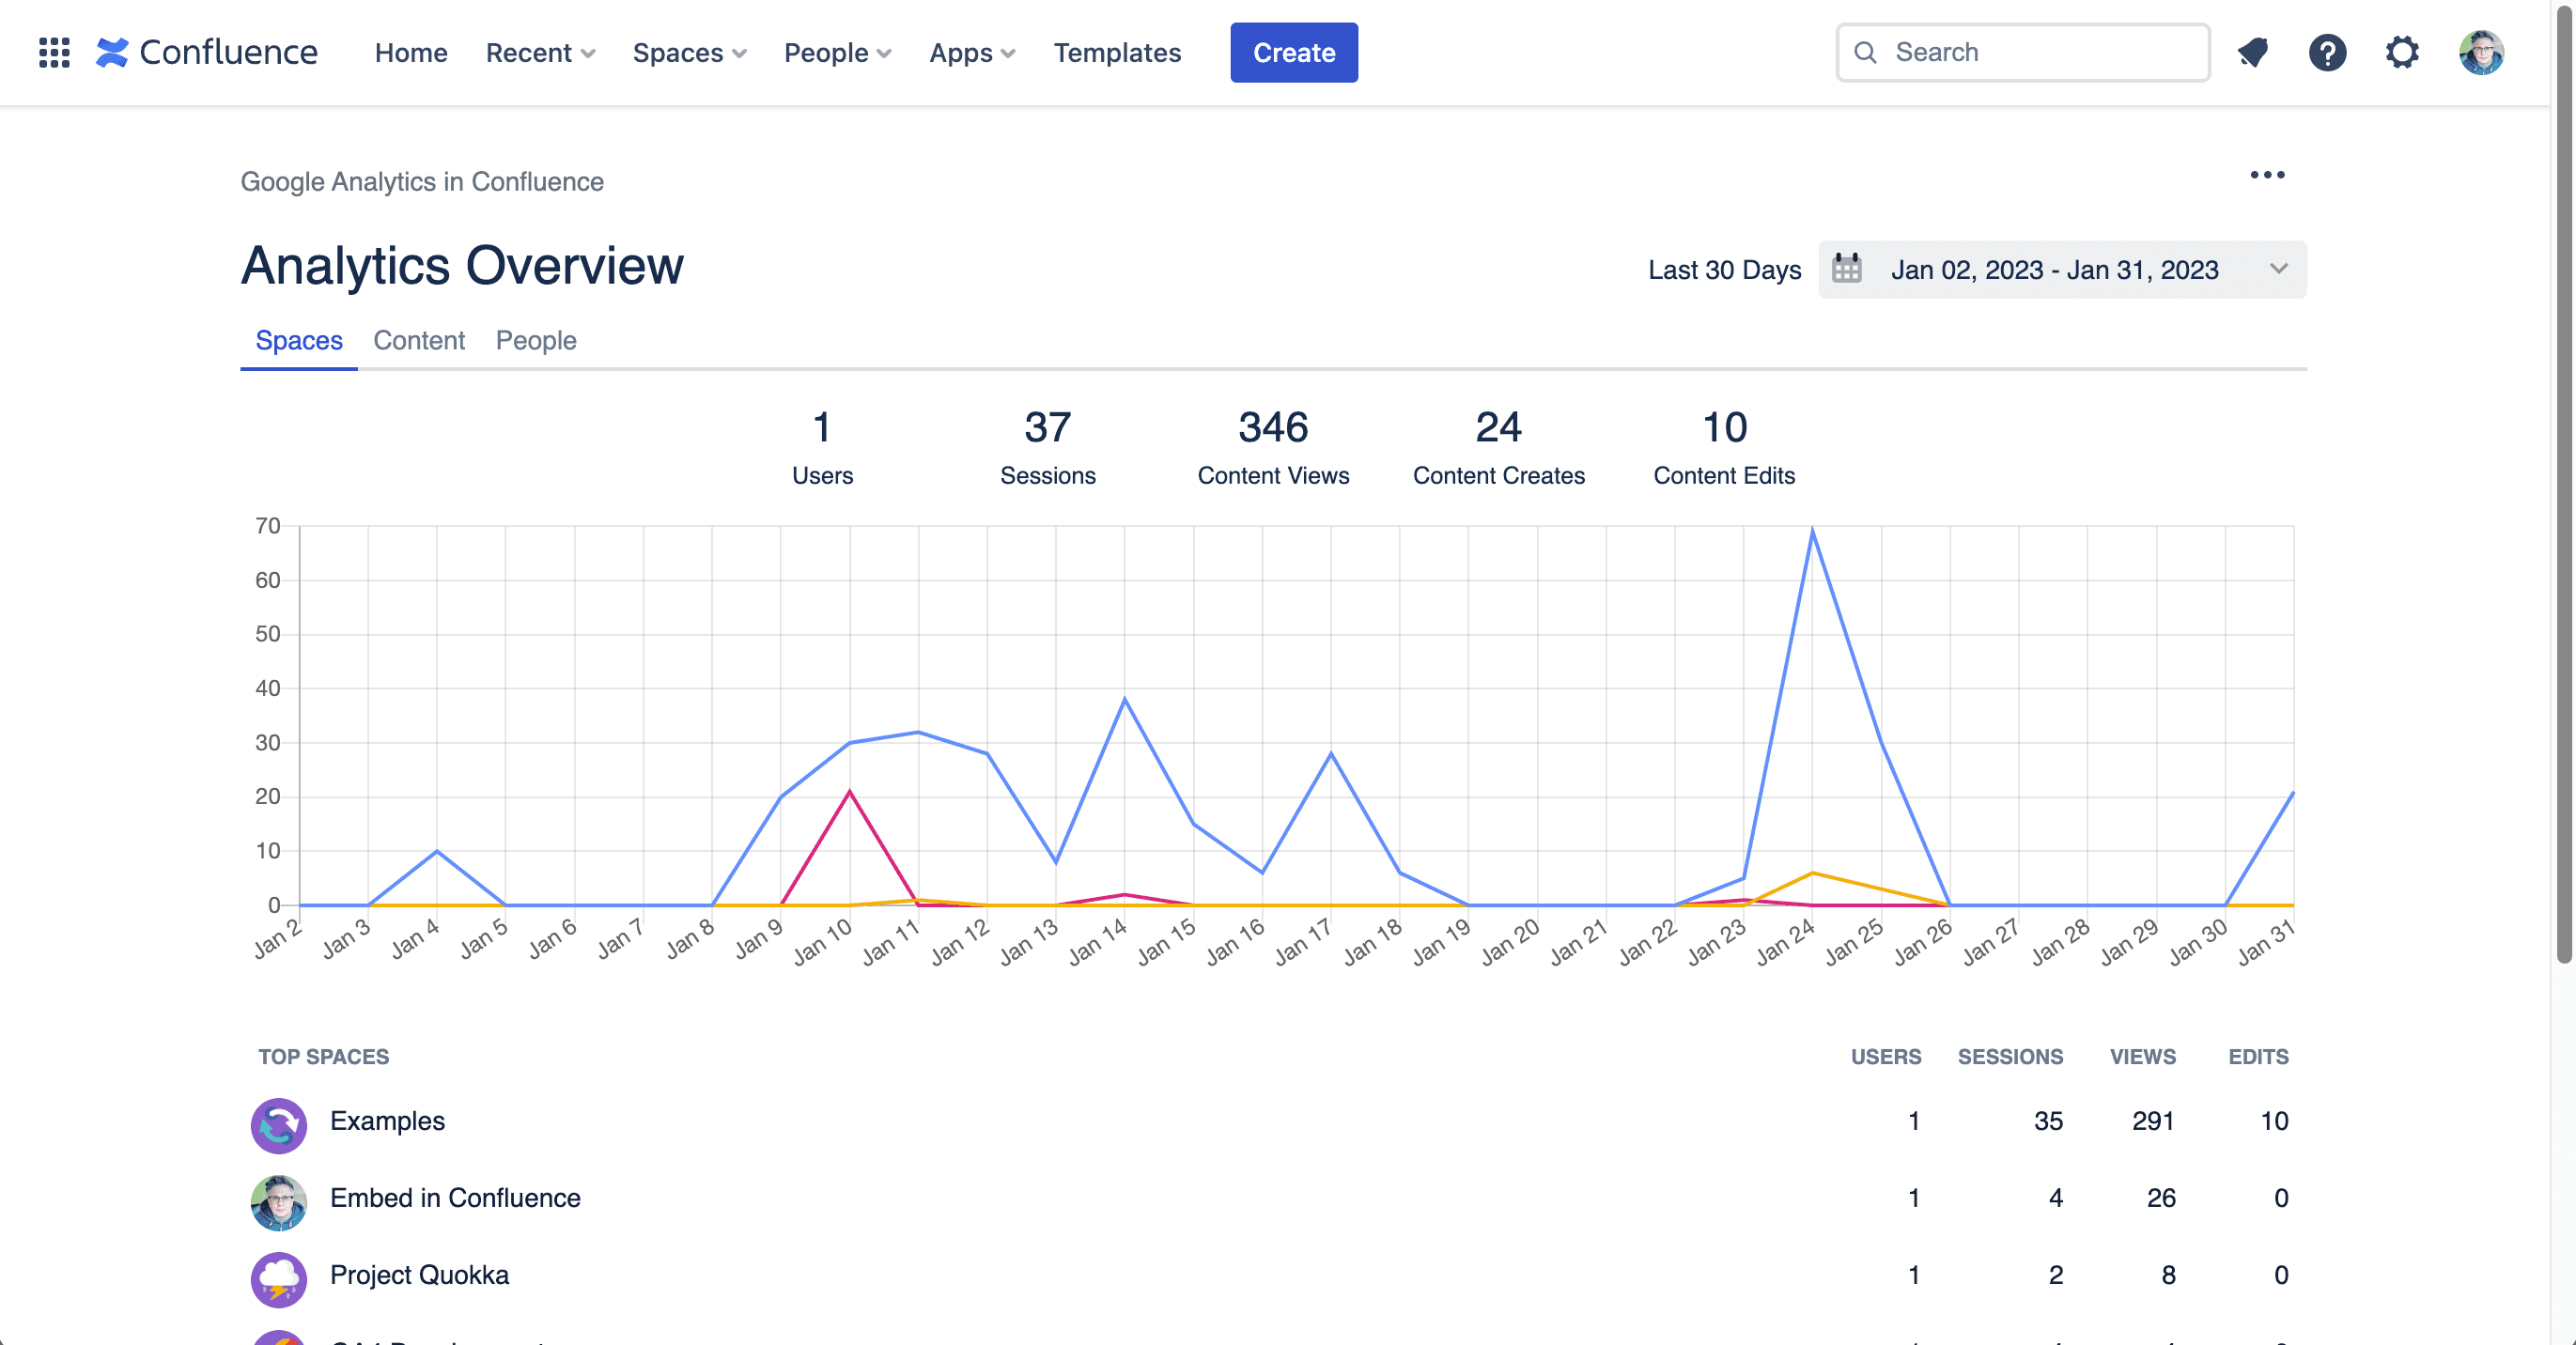The width and height of the screenshot is (2576, 1345).
Task: Open the three-dot more actions menu
Action: point(2267,175)
